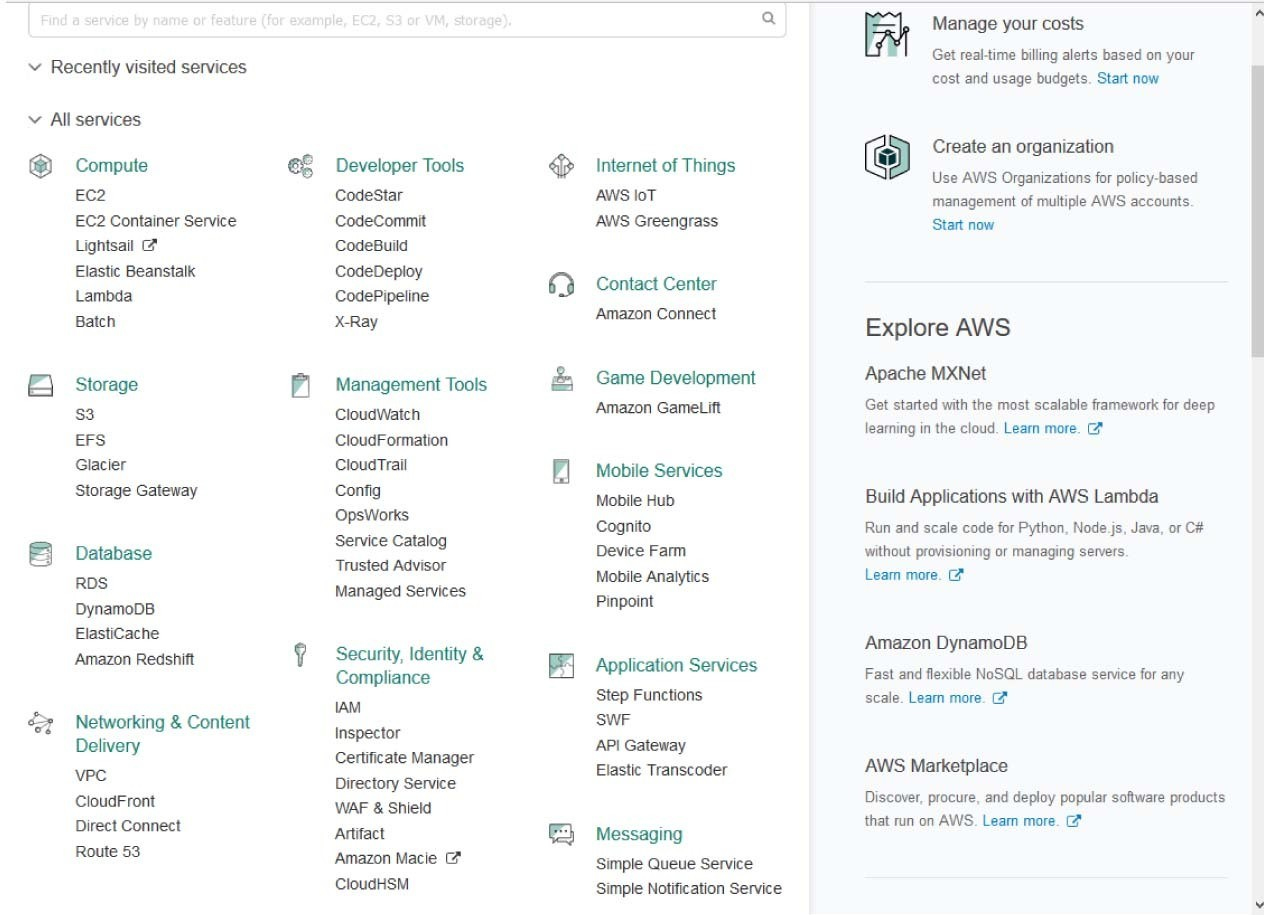The height and width of the screenshot is (915, 1264).
Task: Click the Networking & Content Delivery icon
Action: 40,723
